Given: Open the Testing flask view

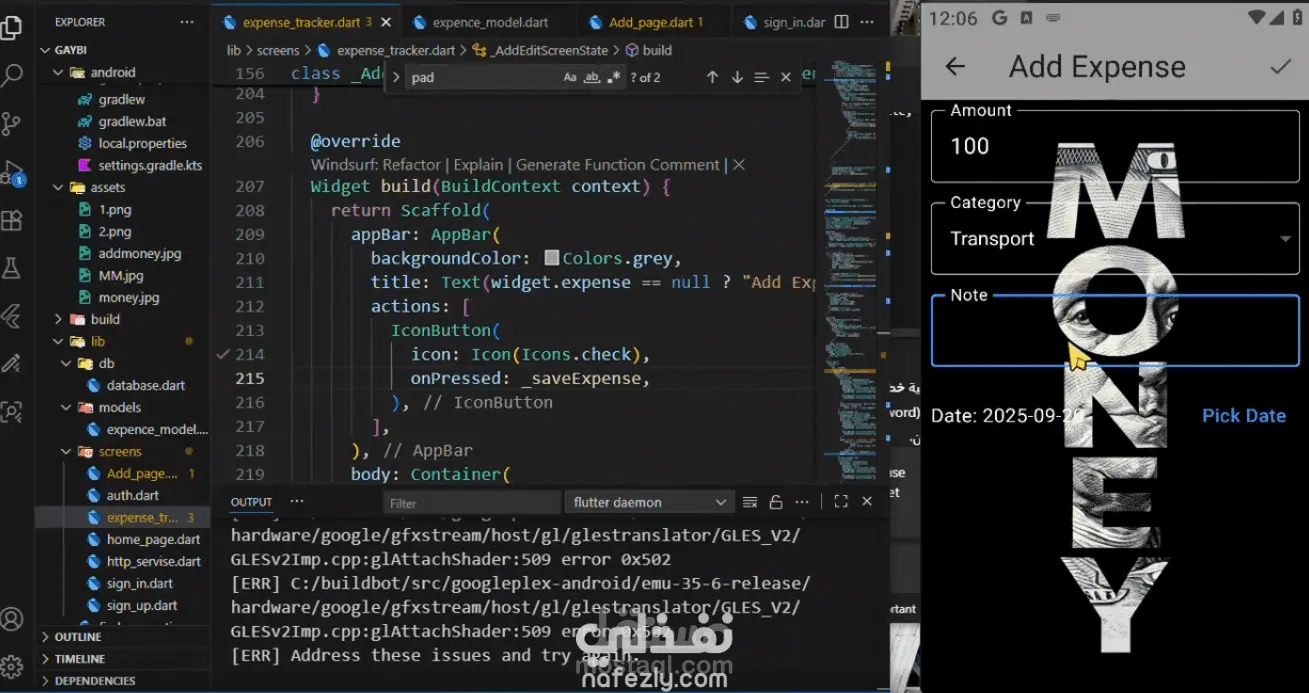Looking at the screenshot, I should coord(12,268).
